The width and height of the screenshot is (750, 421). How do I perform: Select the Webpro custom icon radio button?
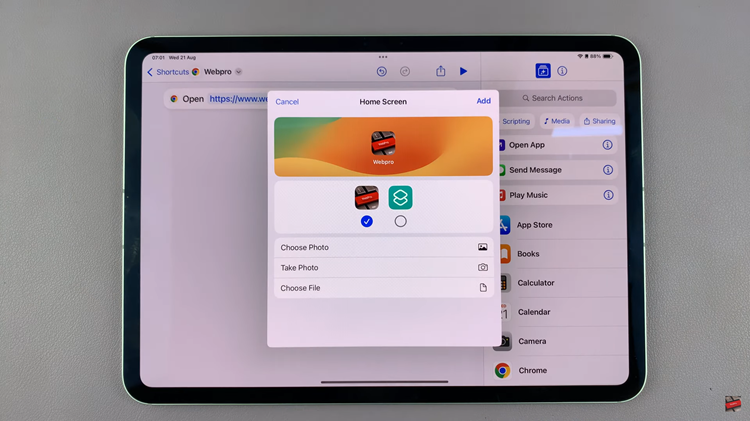(367, 221)
